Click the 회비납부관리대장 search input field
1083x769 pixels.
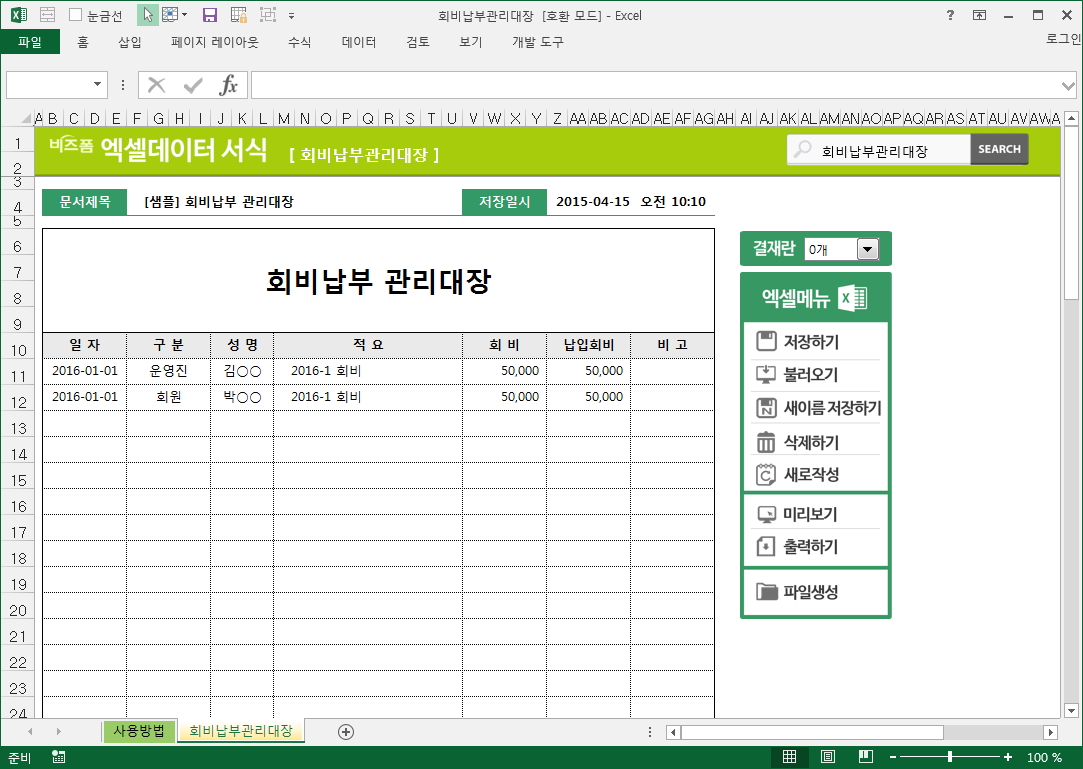[x=879, y=150]
